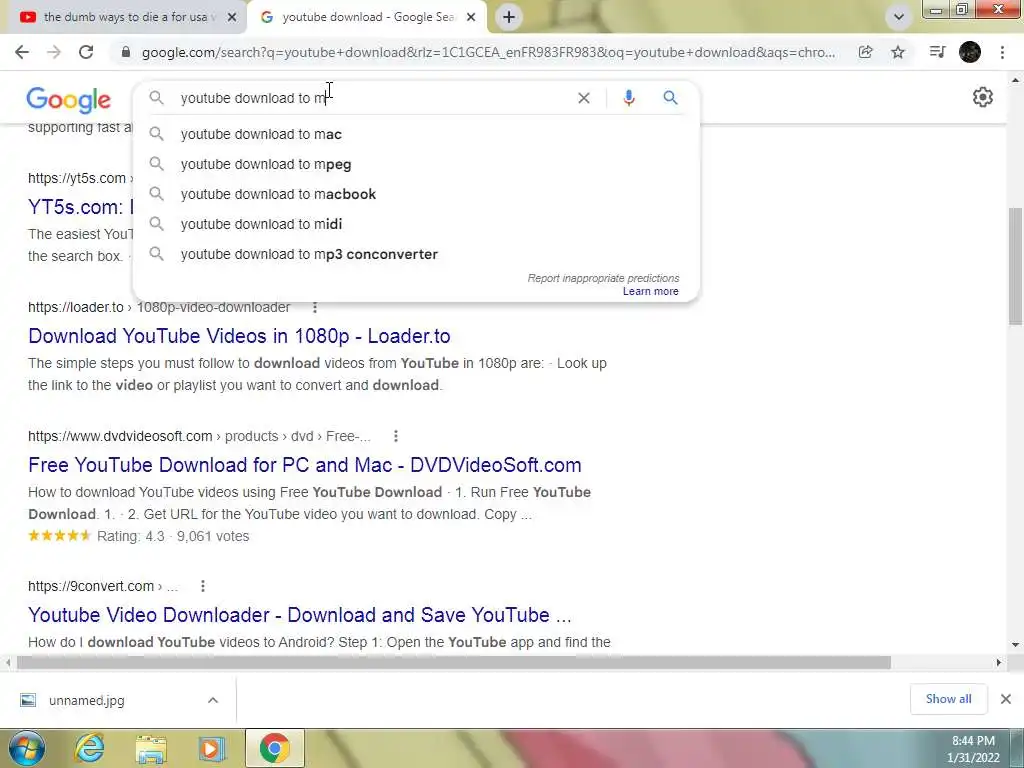The width and height of the screenshot is (1024, 768).
Task: Click the vertical scrollbar thumb
Action: pos(1016,266)
